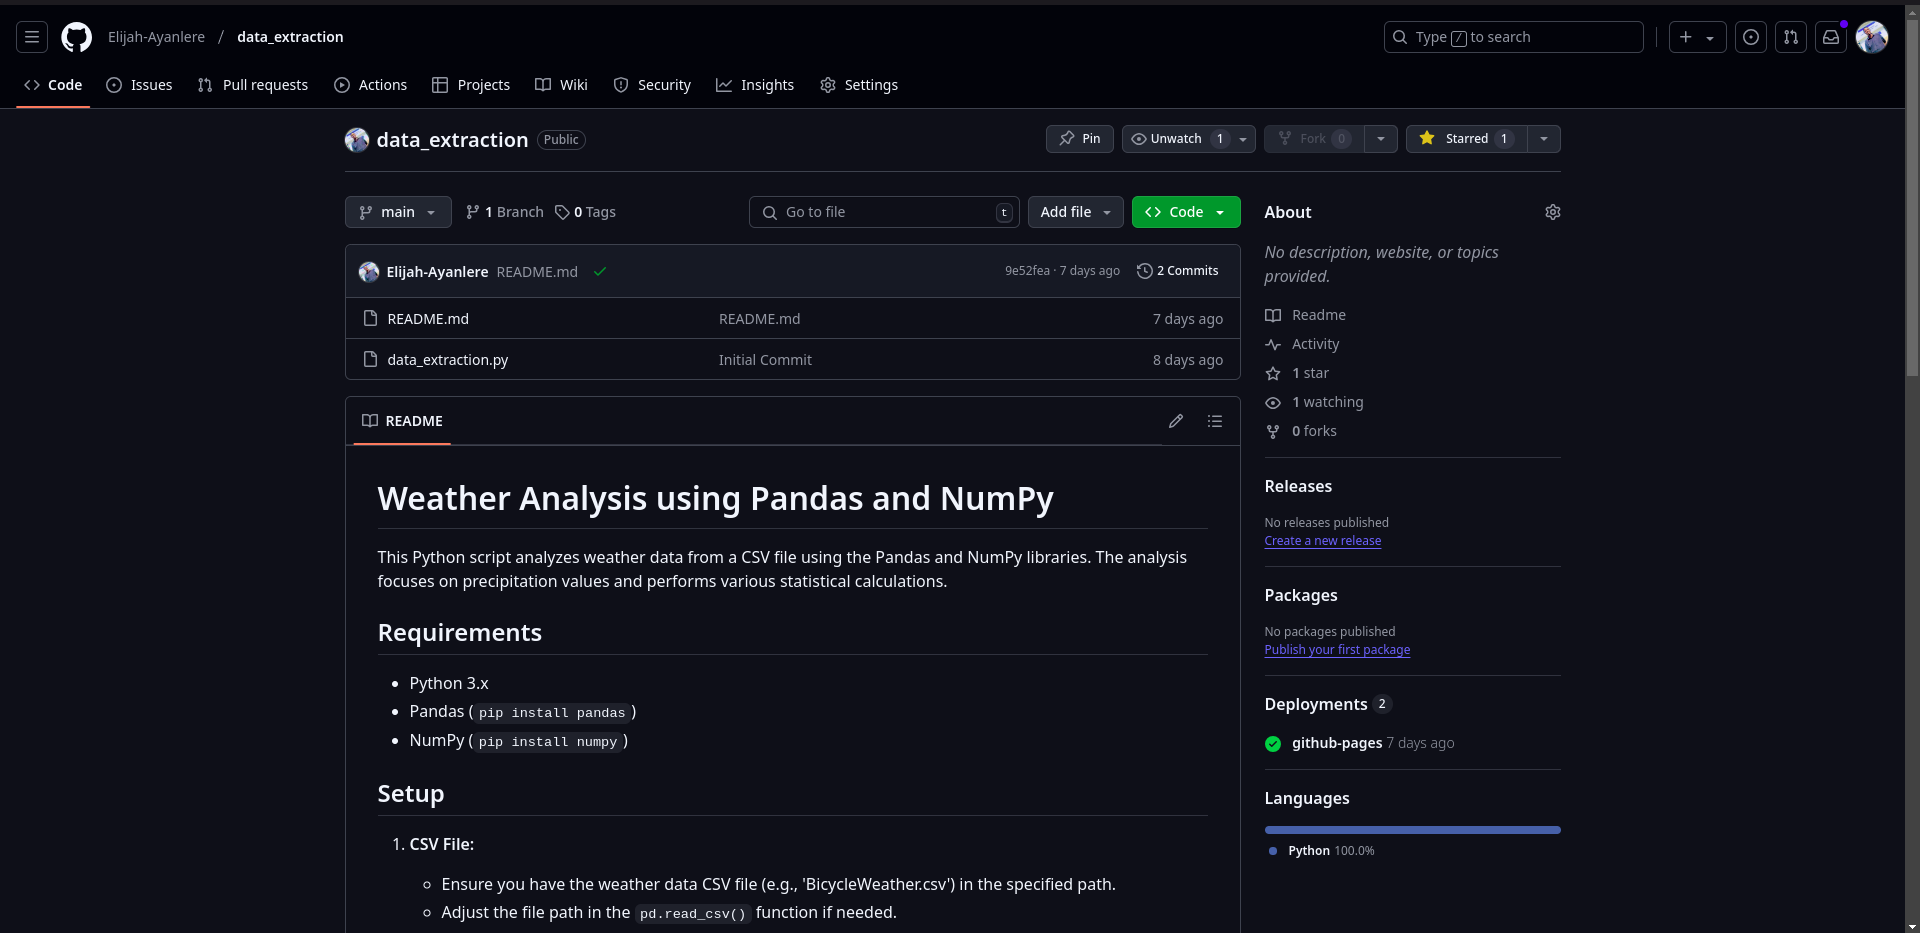Screen dimensions: 1920x933
Task: Click the search bar field
Action: (1513, 37)
